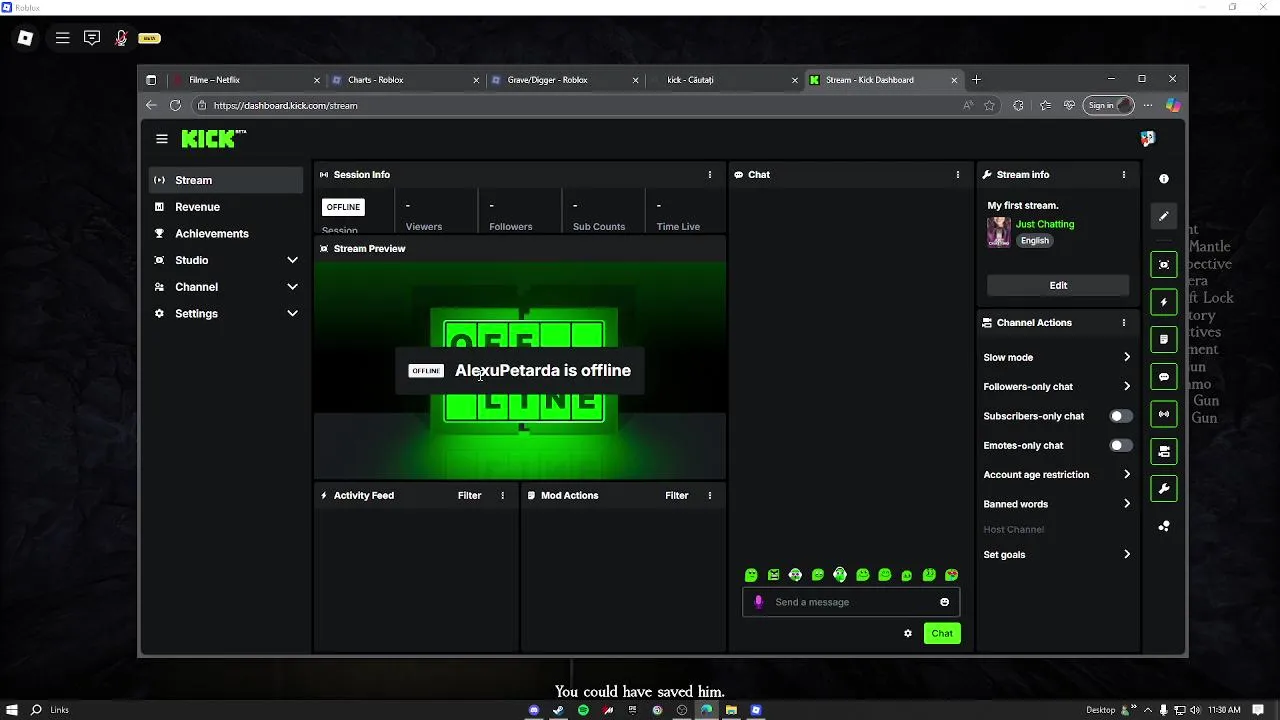Click the purple microphone icon in chat box
This screenshot has width=1280, height=720.
click(758, 602)
